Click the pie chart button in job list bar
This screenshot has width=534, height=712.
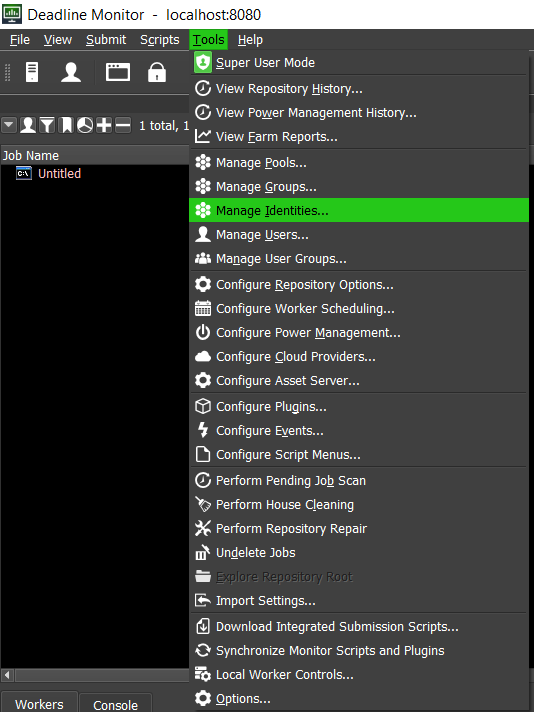coord(85,125)
